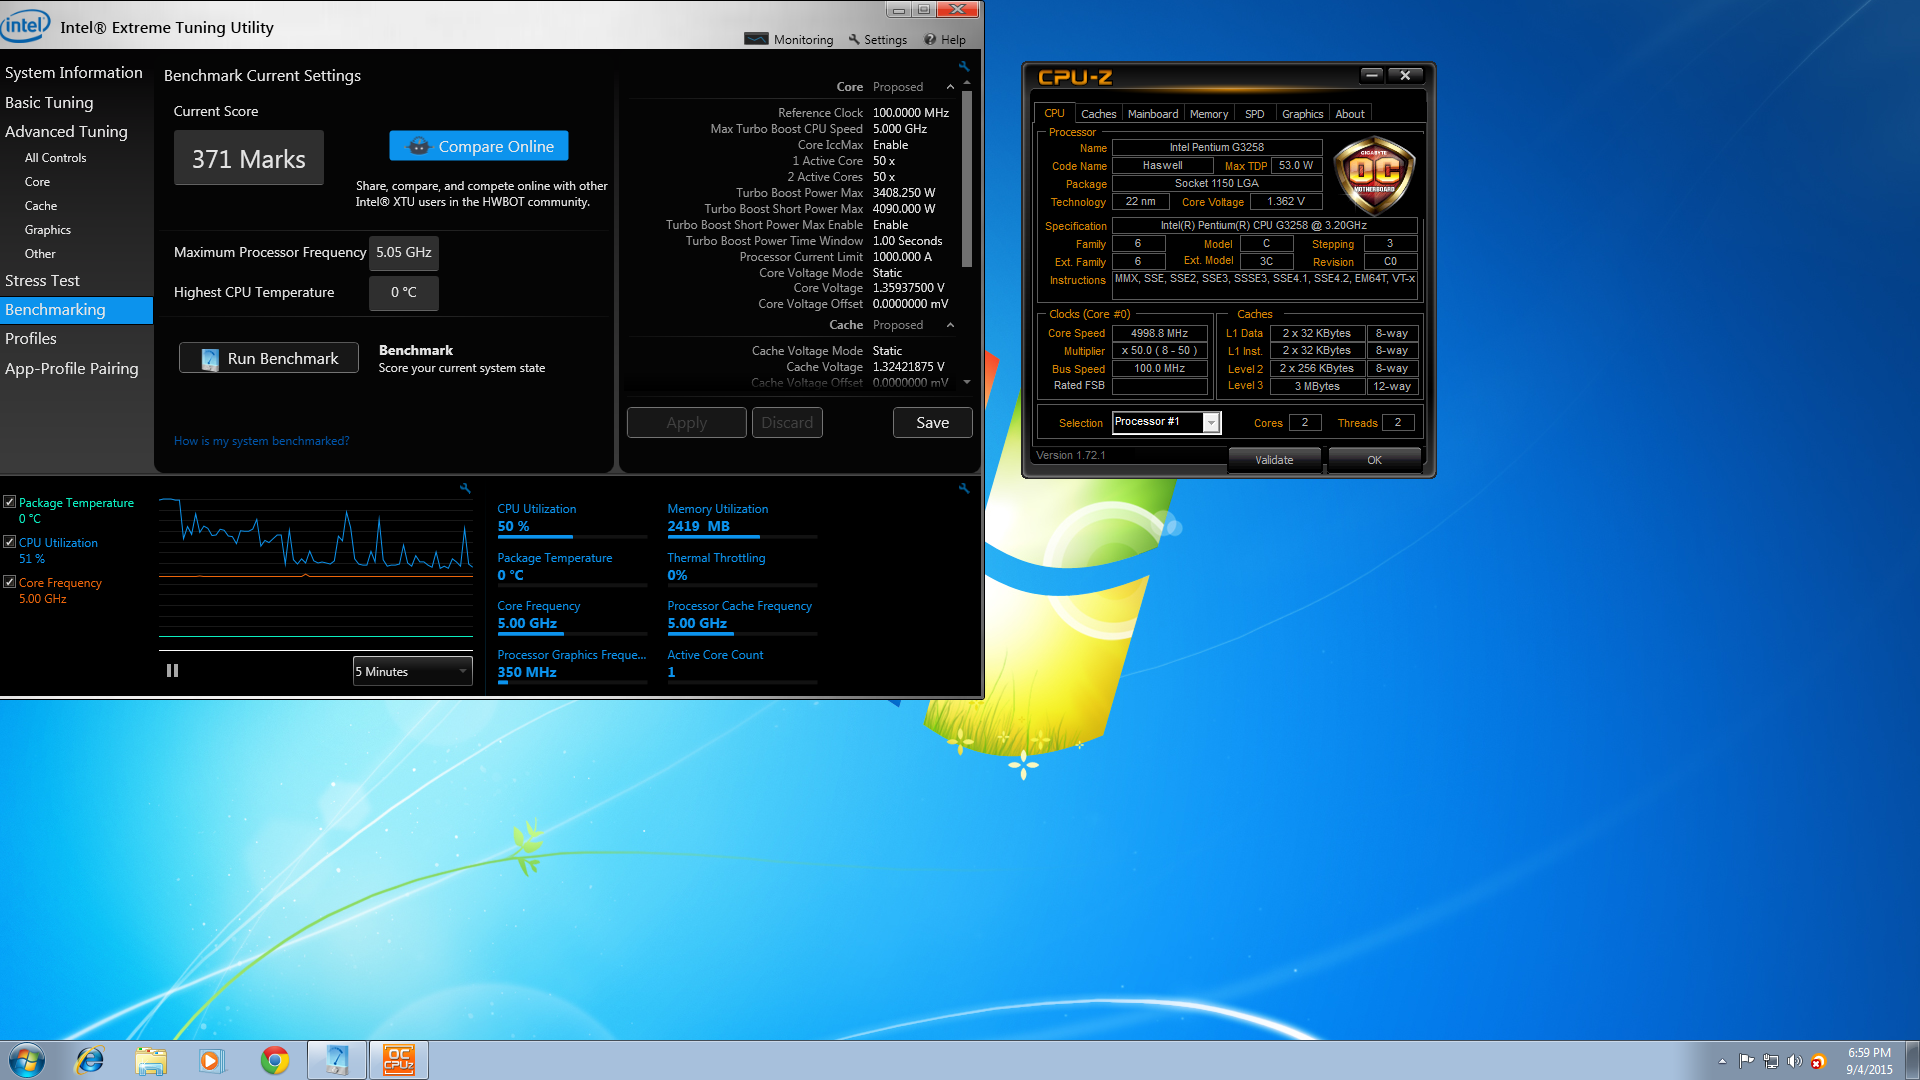Click Validate button in CPU-Z
This screenshot has height=1080, width=1920.
point(1274,460)
